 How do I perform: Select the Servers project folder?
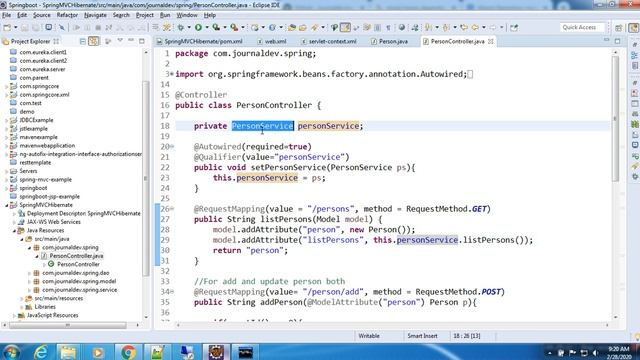[28, 171]
